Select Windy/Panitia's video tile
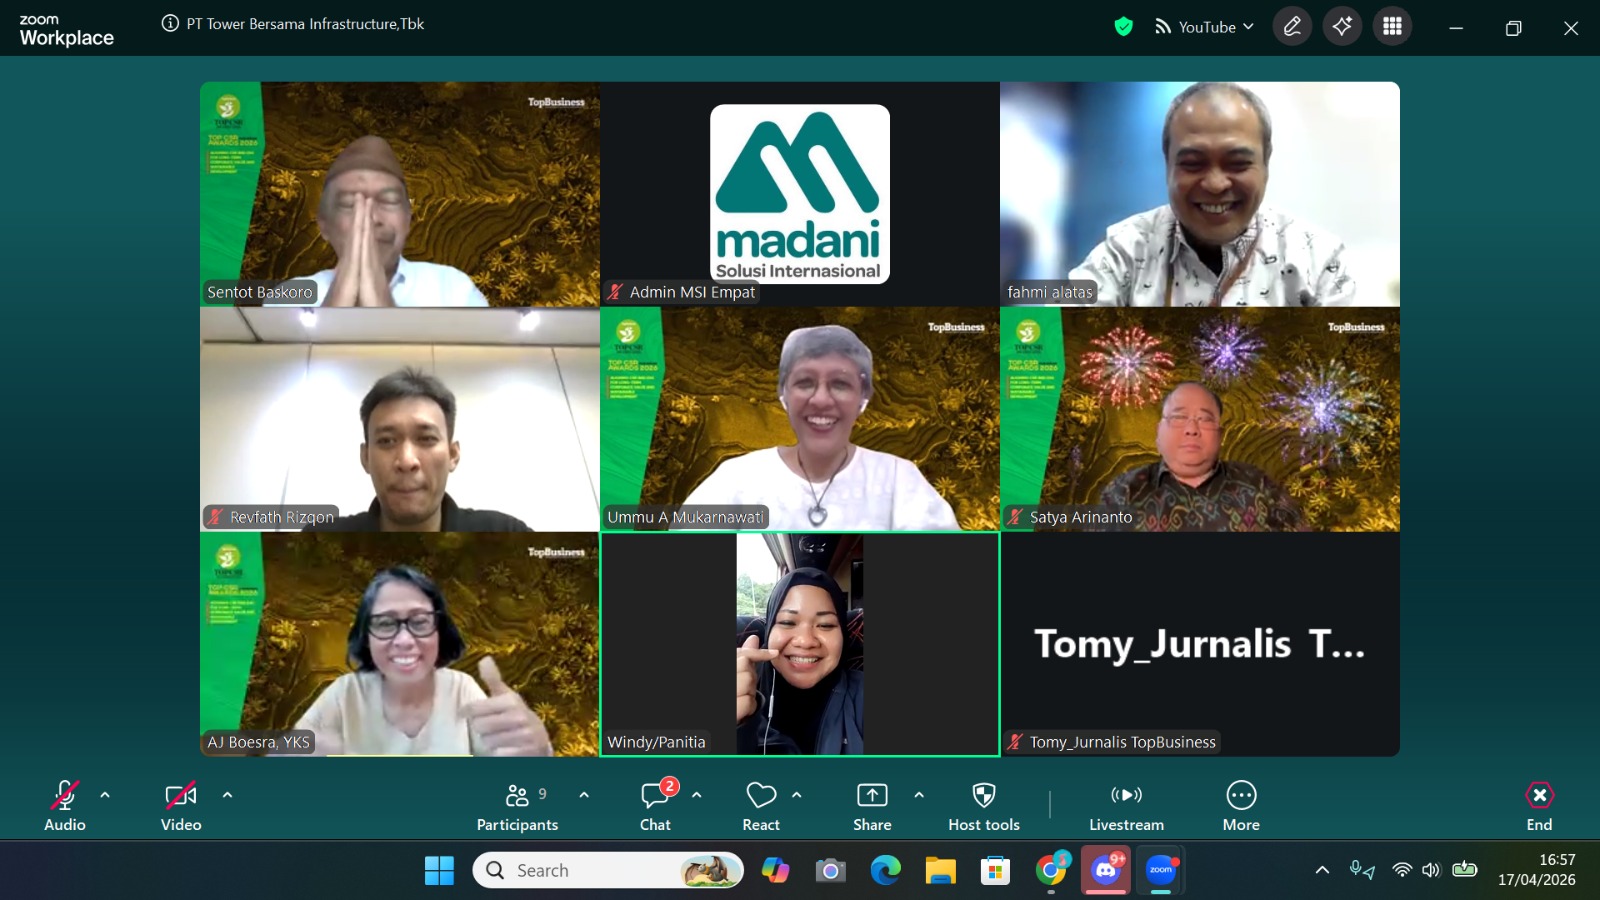 800,644
